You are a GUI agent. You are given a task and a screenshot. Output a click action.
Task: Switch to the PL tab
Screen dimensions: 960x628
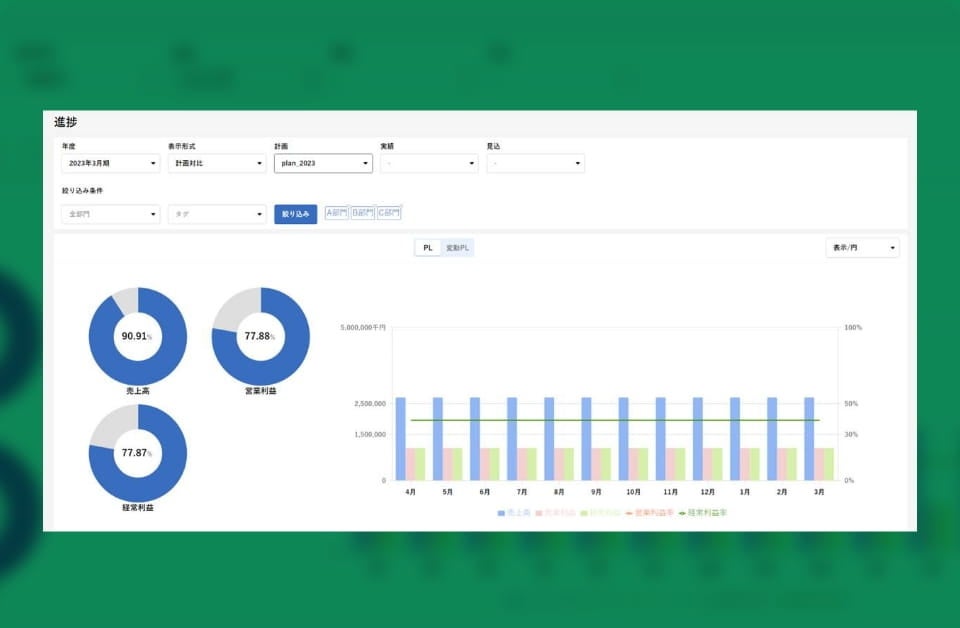click(x=428, y=248)
